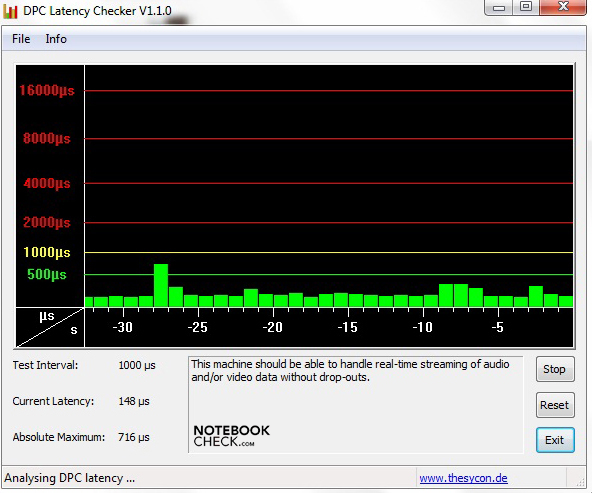
Task: Maximize the DPC Latency Checker window
Action: (526, 7)
